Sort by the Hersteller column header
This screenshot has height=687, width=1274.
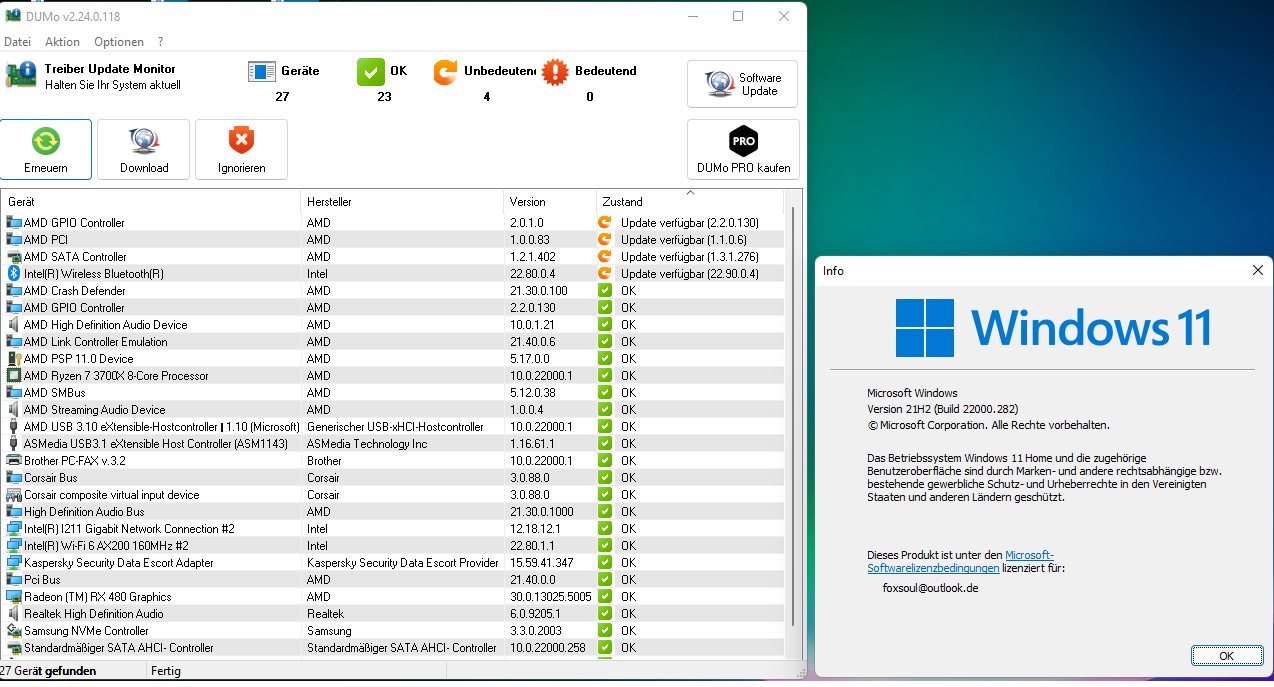(403, 201)
